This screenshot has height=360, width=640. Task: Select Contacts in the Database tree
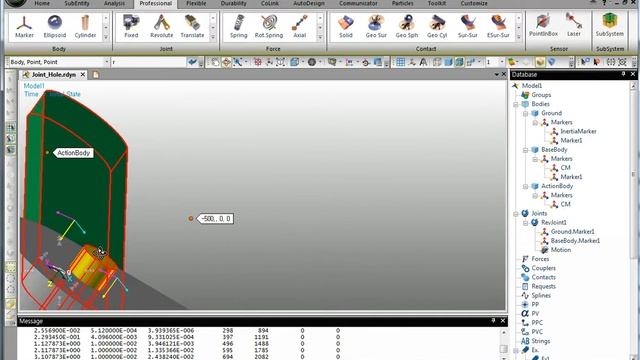pyautogui.click(x=543, y=277)
